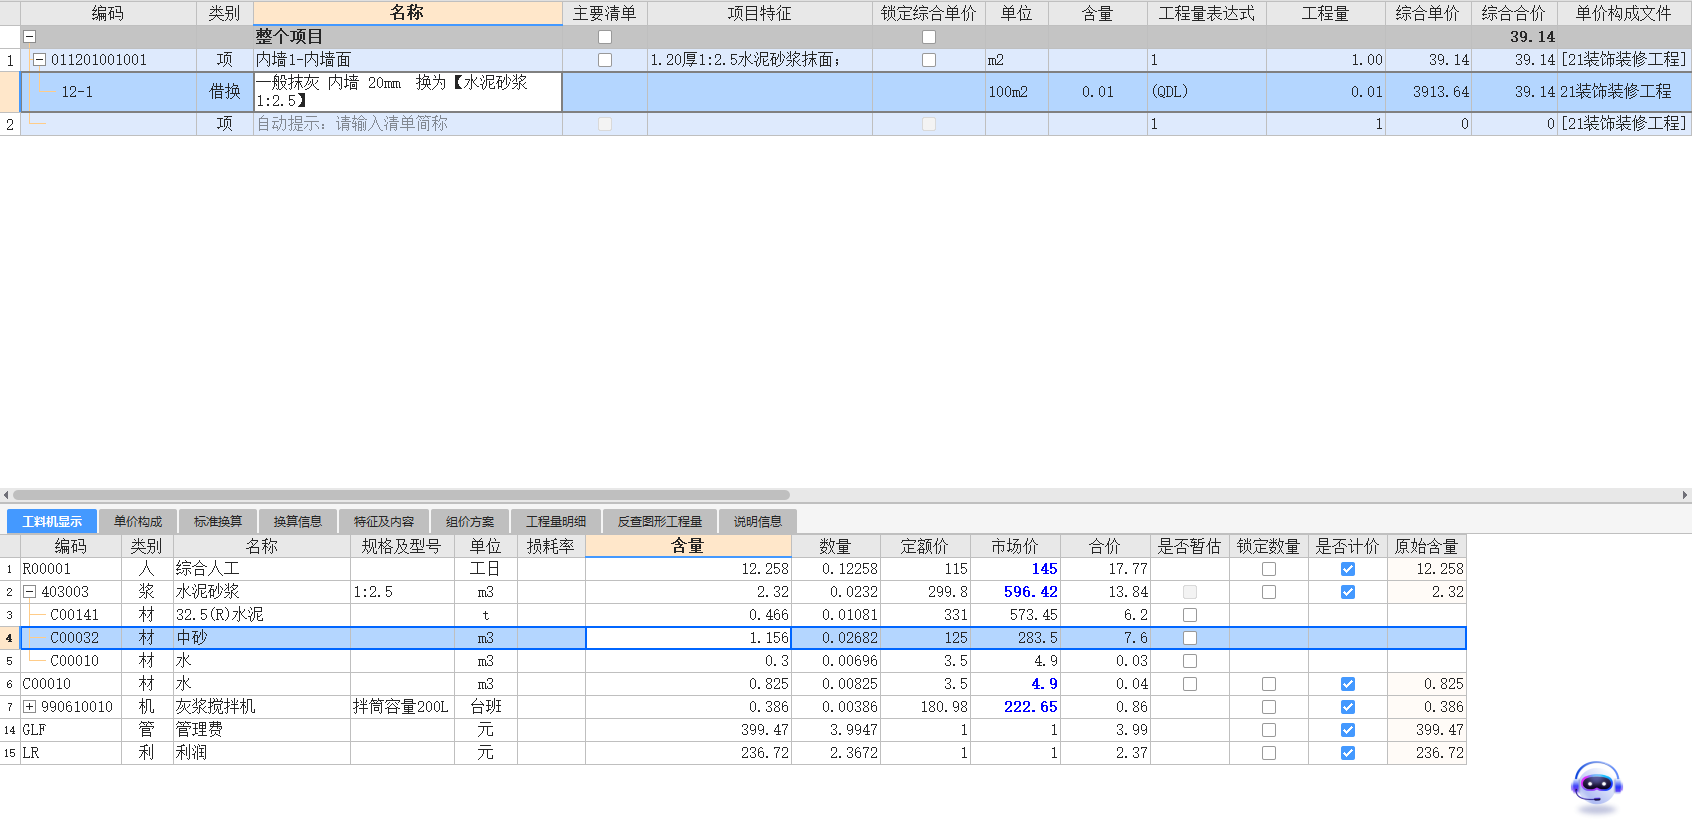Select market price 596.42 for 水泥砂浆

(1015, 592)
